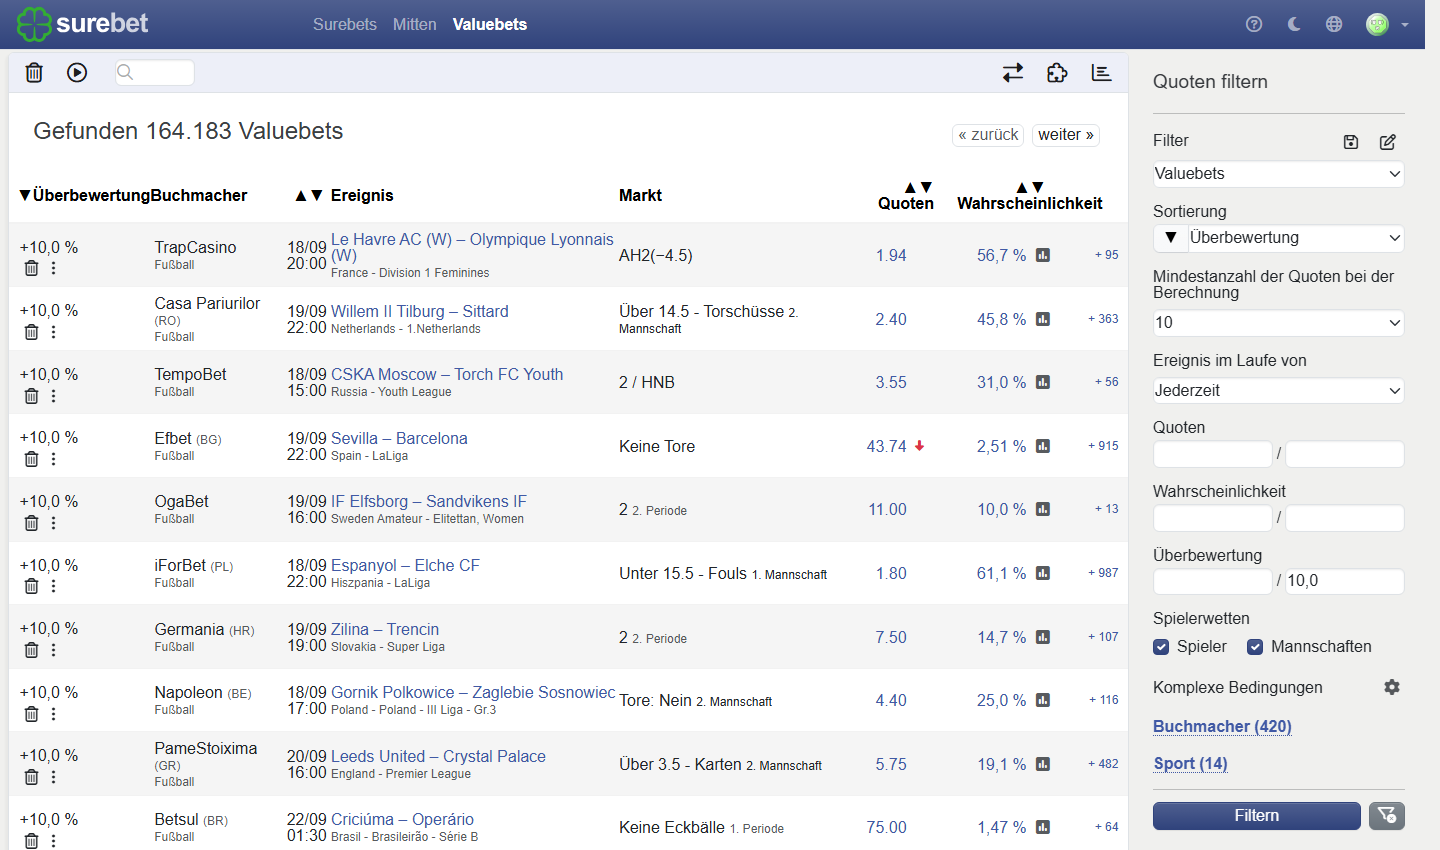The width and height of the screenshot is (1440, 850).
Task: Switch to the Surebets tab
Action: click(x=345, y=24)
